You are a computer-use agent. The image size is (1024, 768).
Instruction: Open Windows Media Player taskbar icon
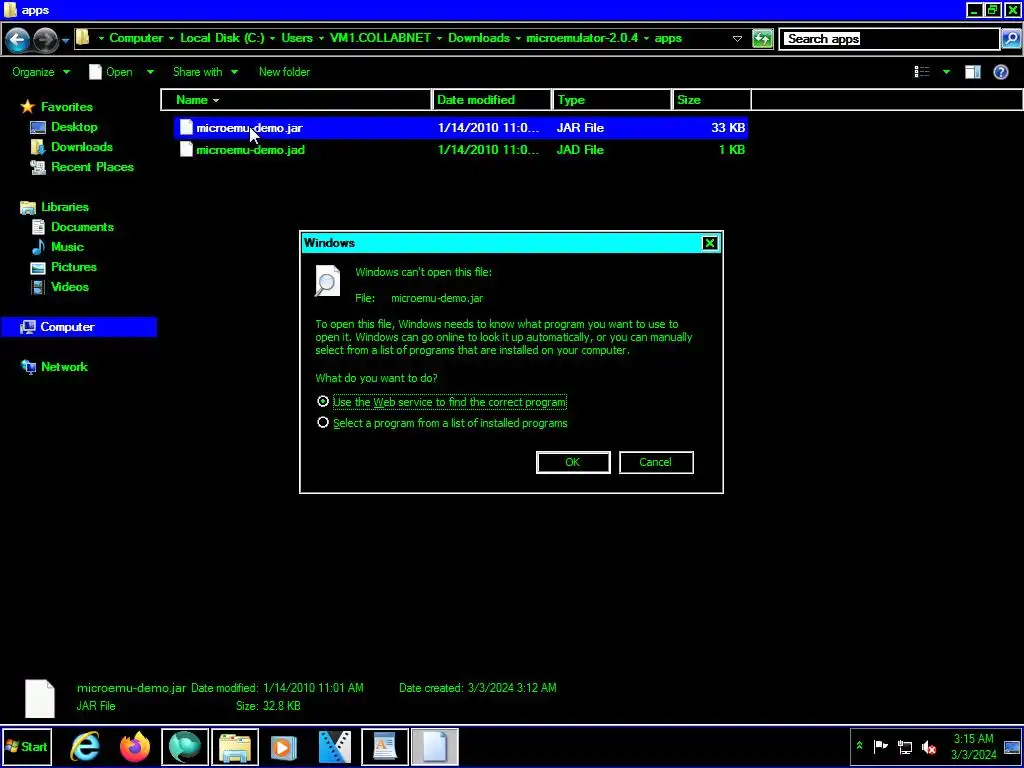pos(283,747)
